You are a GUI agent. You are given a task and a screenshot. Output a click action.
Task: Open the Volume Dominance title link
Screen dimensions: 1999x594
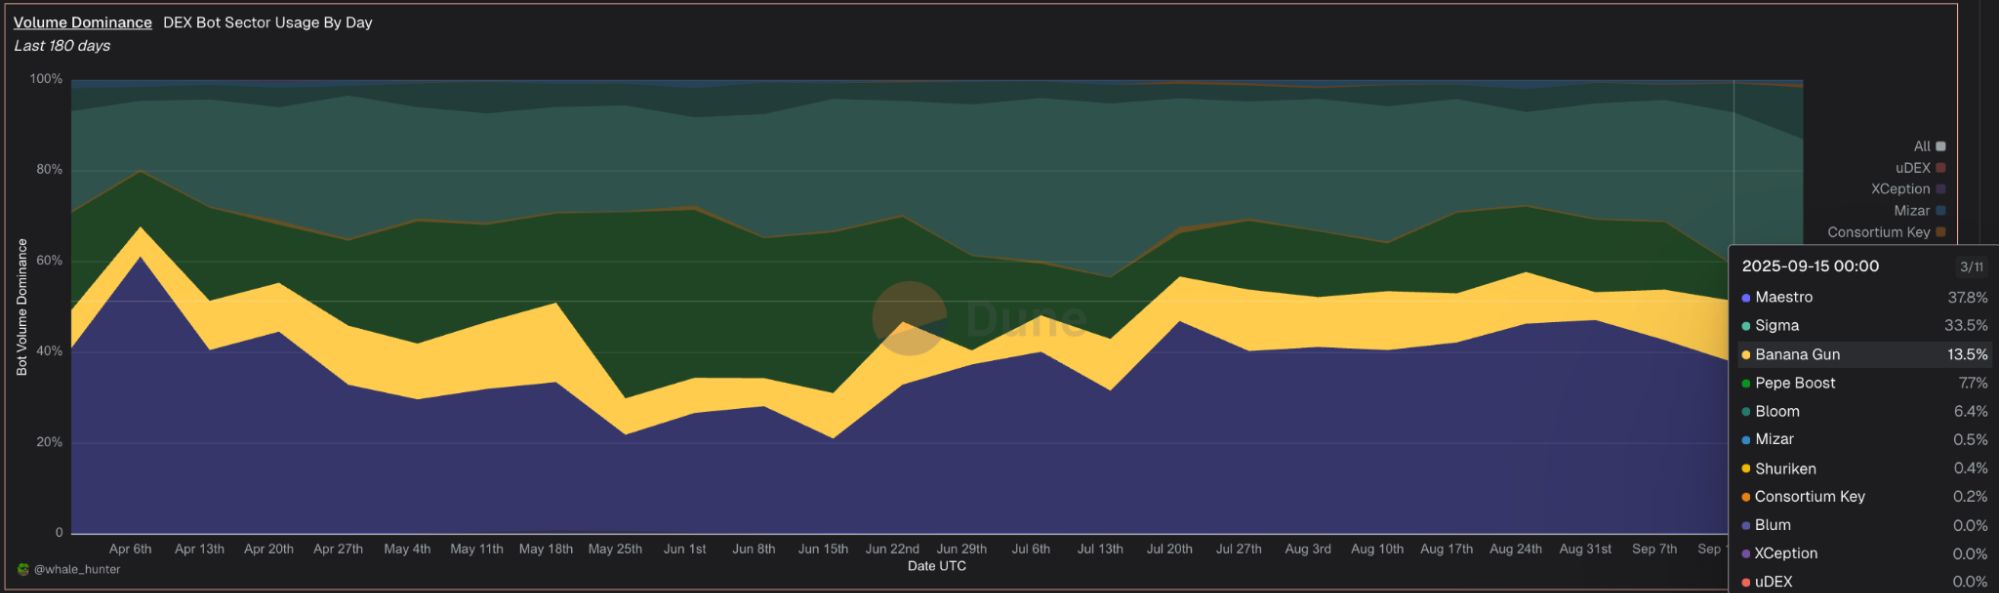click(x=82, y=22)
